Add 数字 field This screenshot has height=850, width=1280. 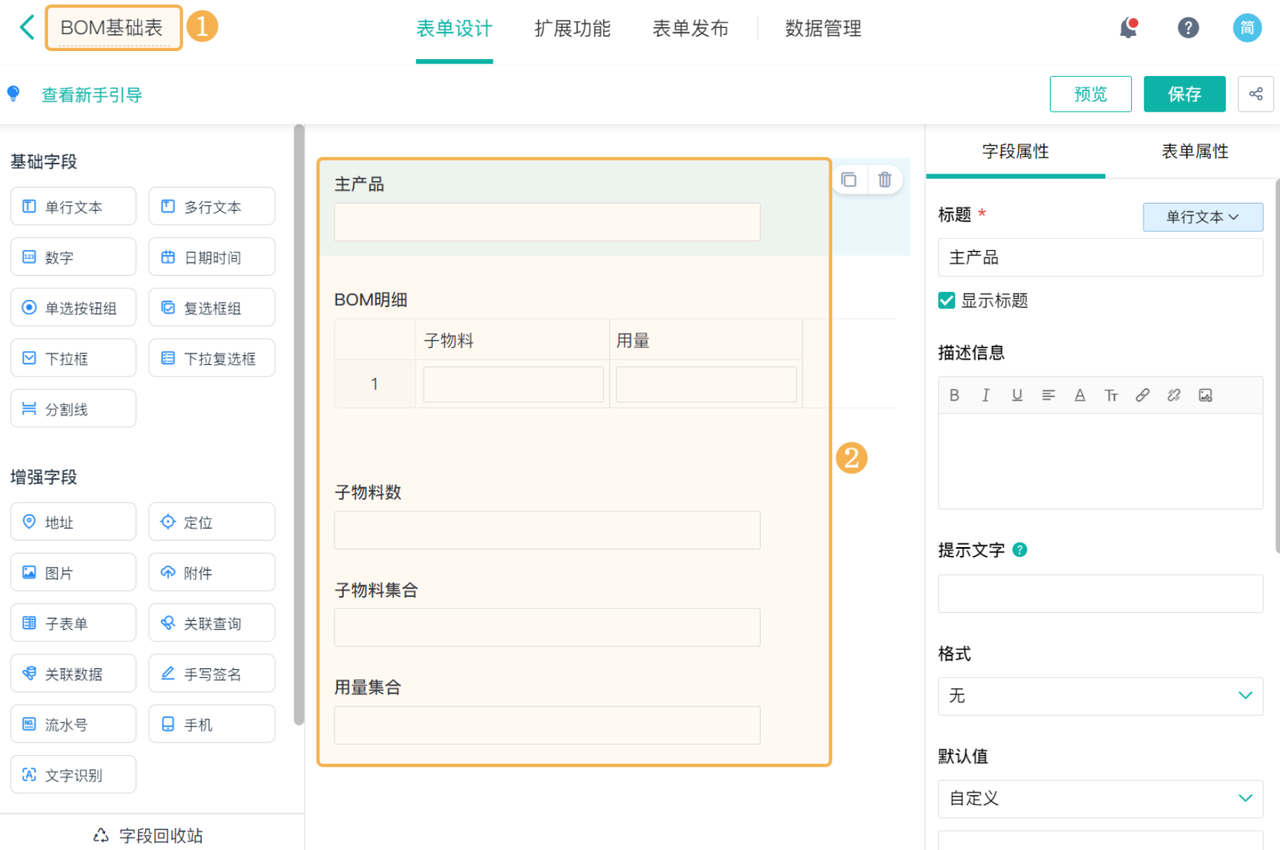coord(73,257)
